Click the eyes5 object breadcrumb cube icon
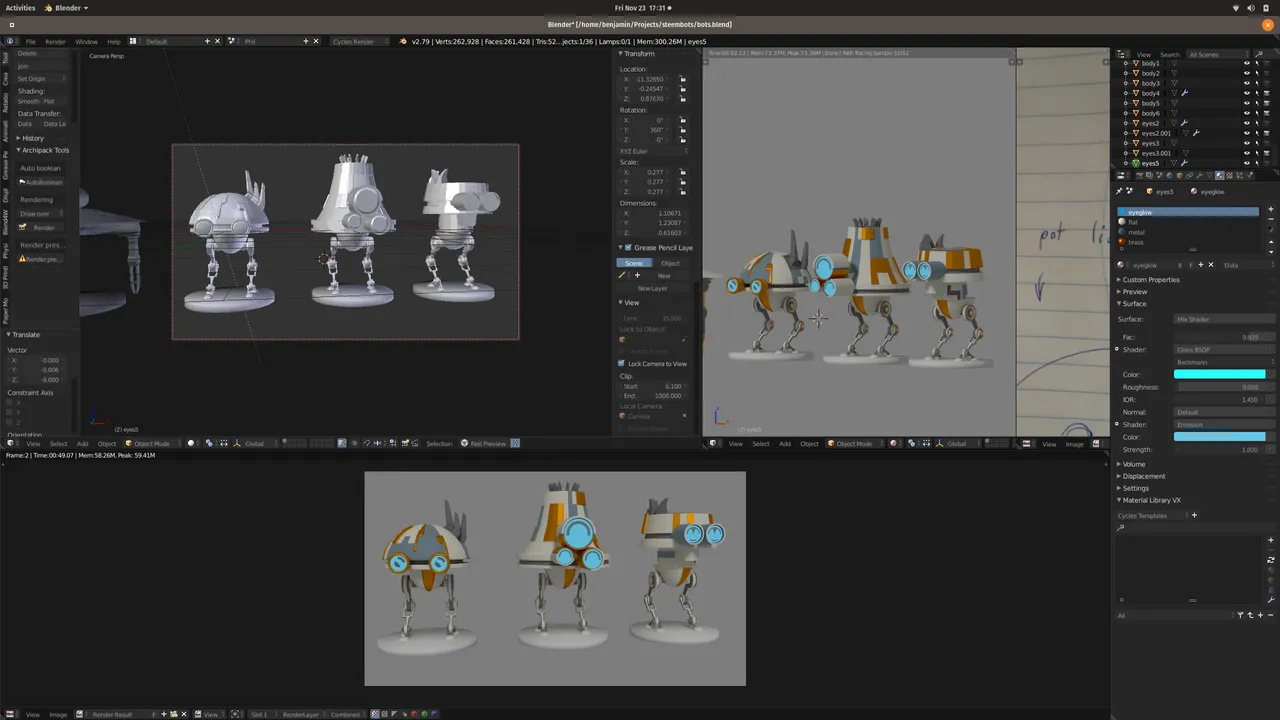 click(x=1149, y=191)
